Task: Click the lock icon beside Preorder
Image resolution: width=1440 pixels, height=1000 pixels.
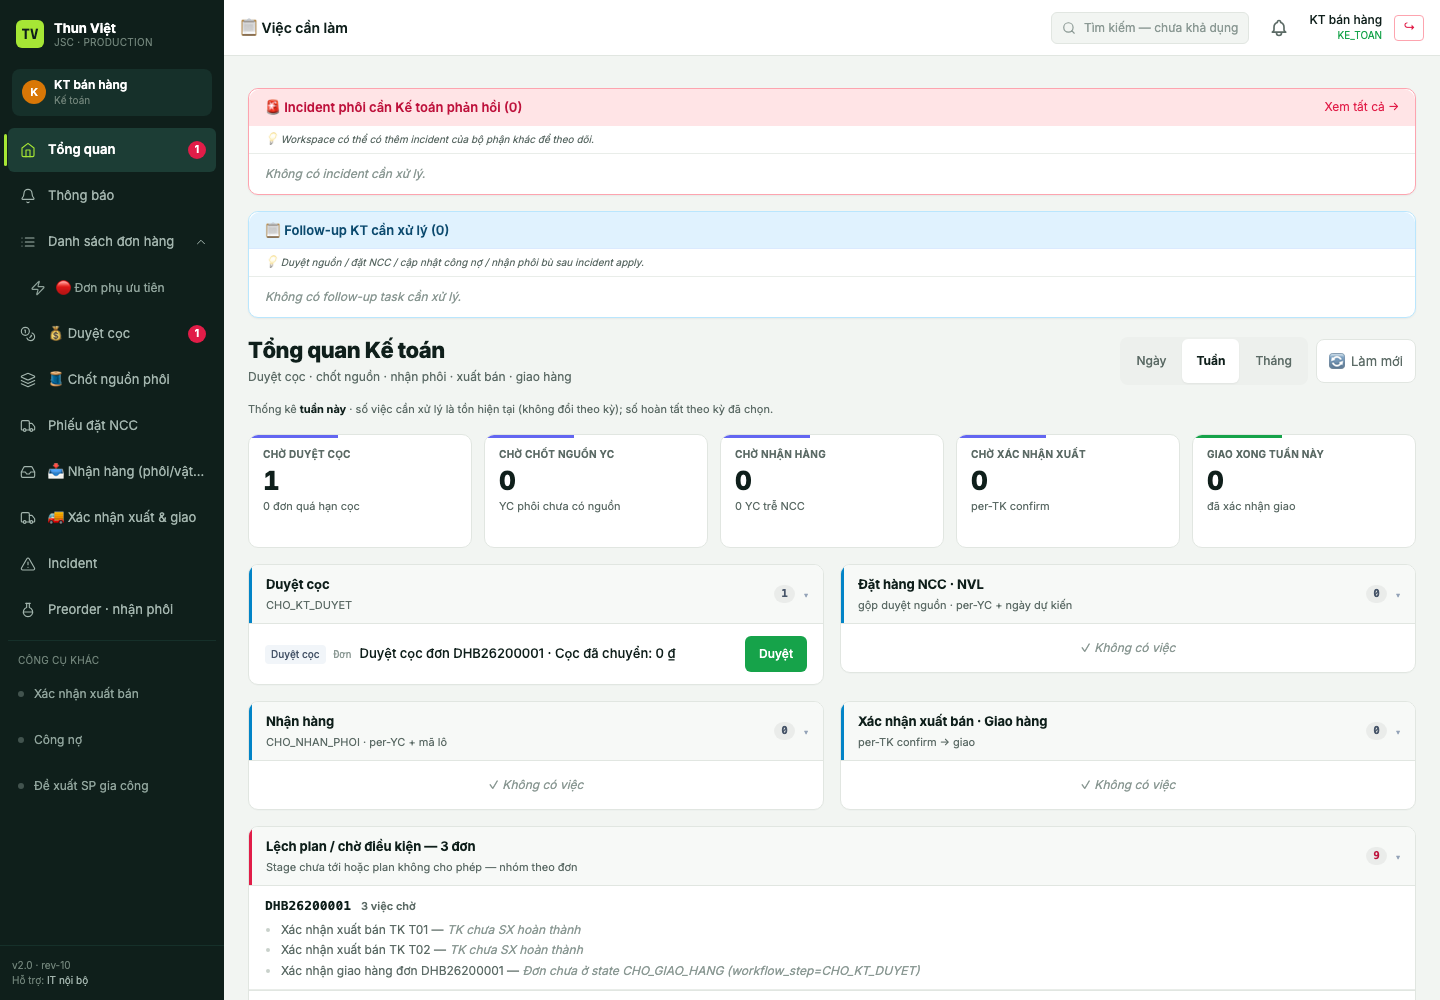Action: point(28,610)
